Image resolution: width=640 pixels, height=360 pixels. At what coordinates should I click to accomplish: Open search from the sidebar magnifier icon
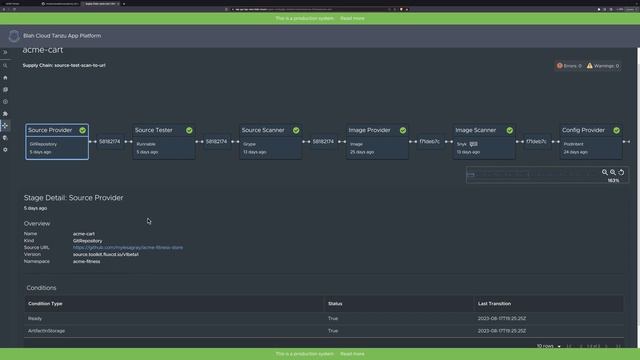coord(5,65)
